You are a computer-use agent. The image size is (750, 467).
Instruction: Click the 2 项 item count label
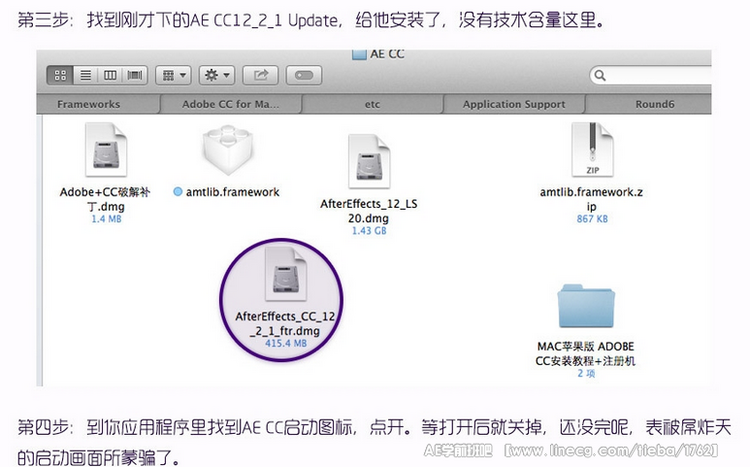point(586,373)
